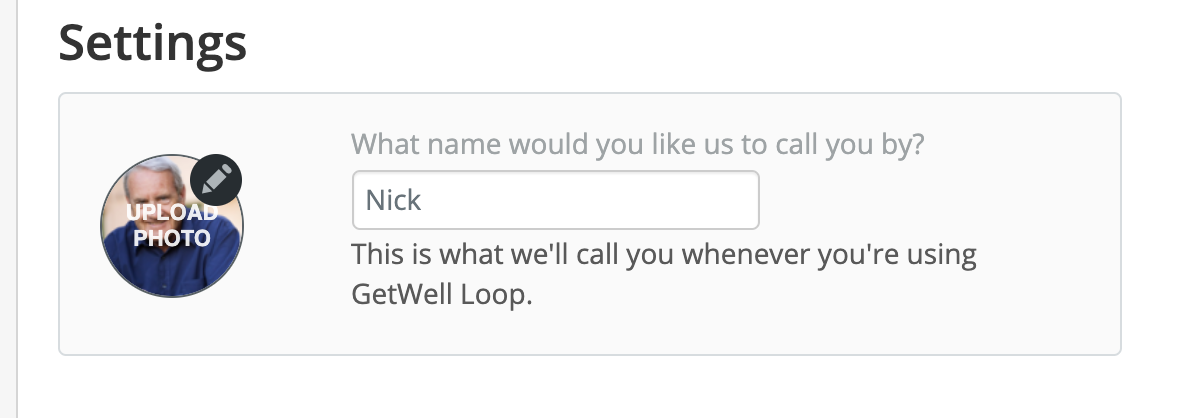
Task: Click the pencil edit icon on profile photo
Action: [216, 180]
